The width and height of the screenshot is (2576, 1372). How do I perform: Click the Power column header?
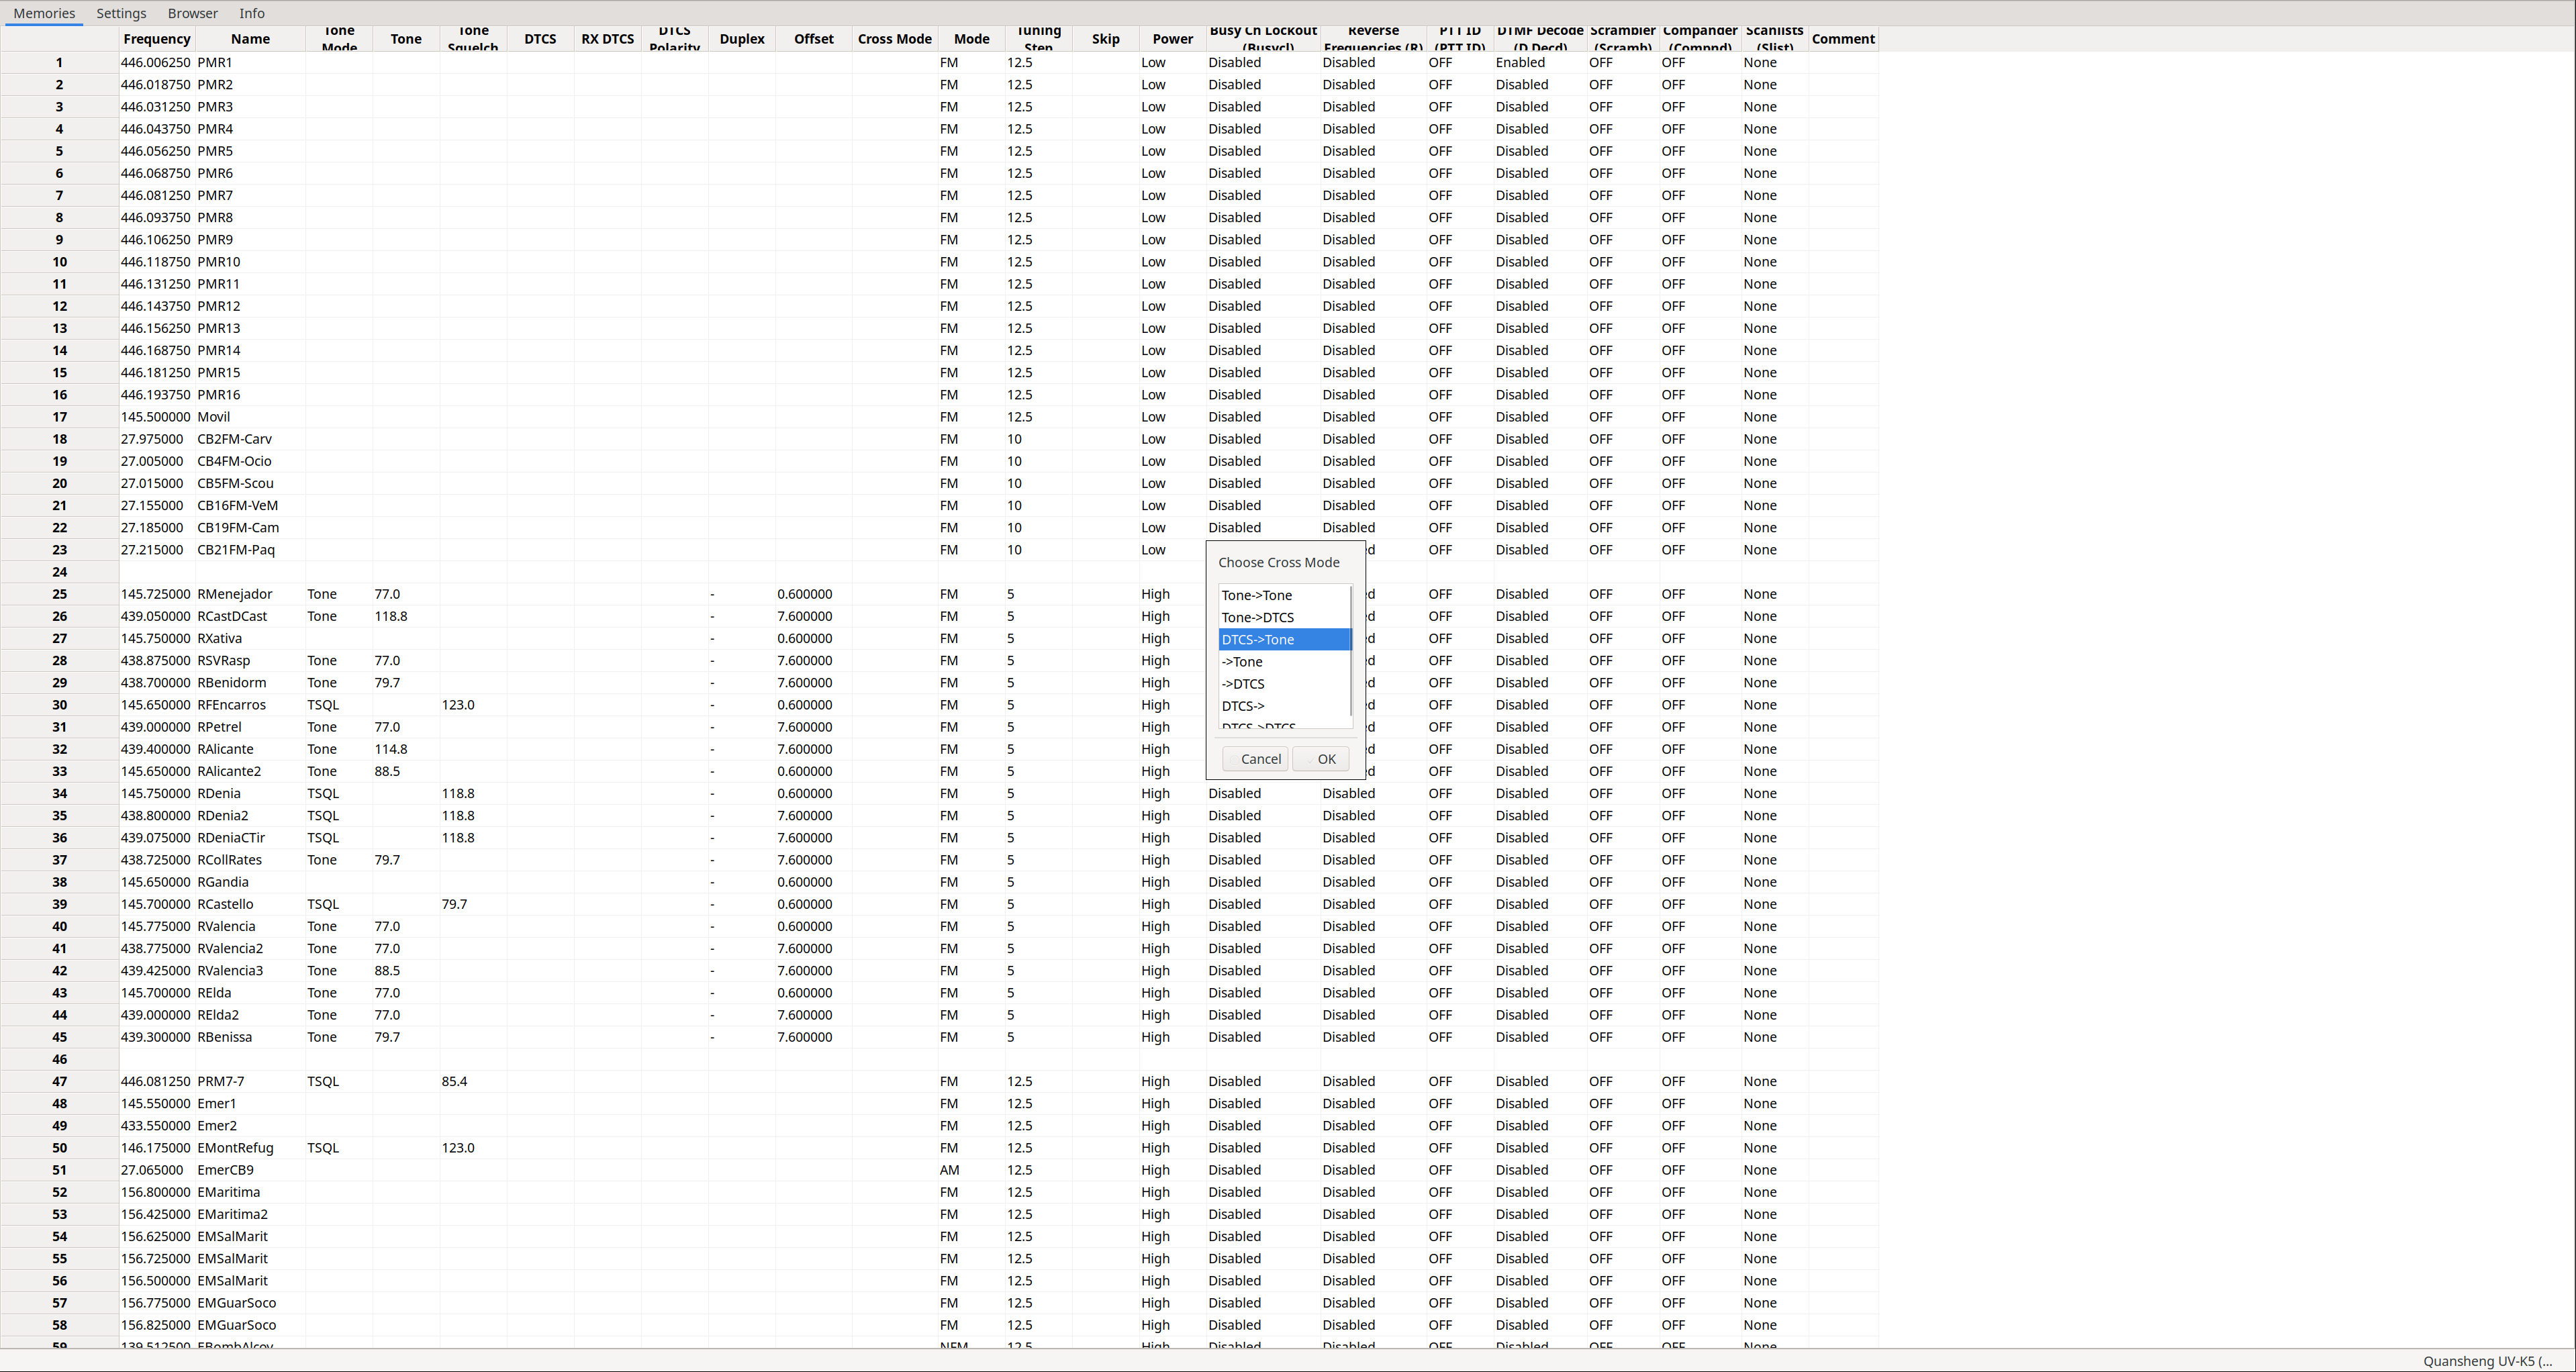pyautogui.click(x=1172, y=39)
